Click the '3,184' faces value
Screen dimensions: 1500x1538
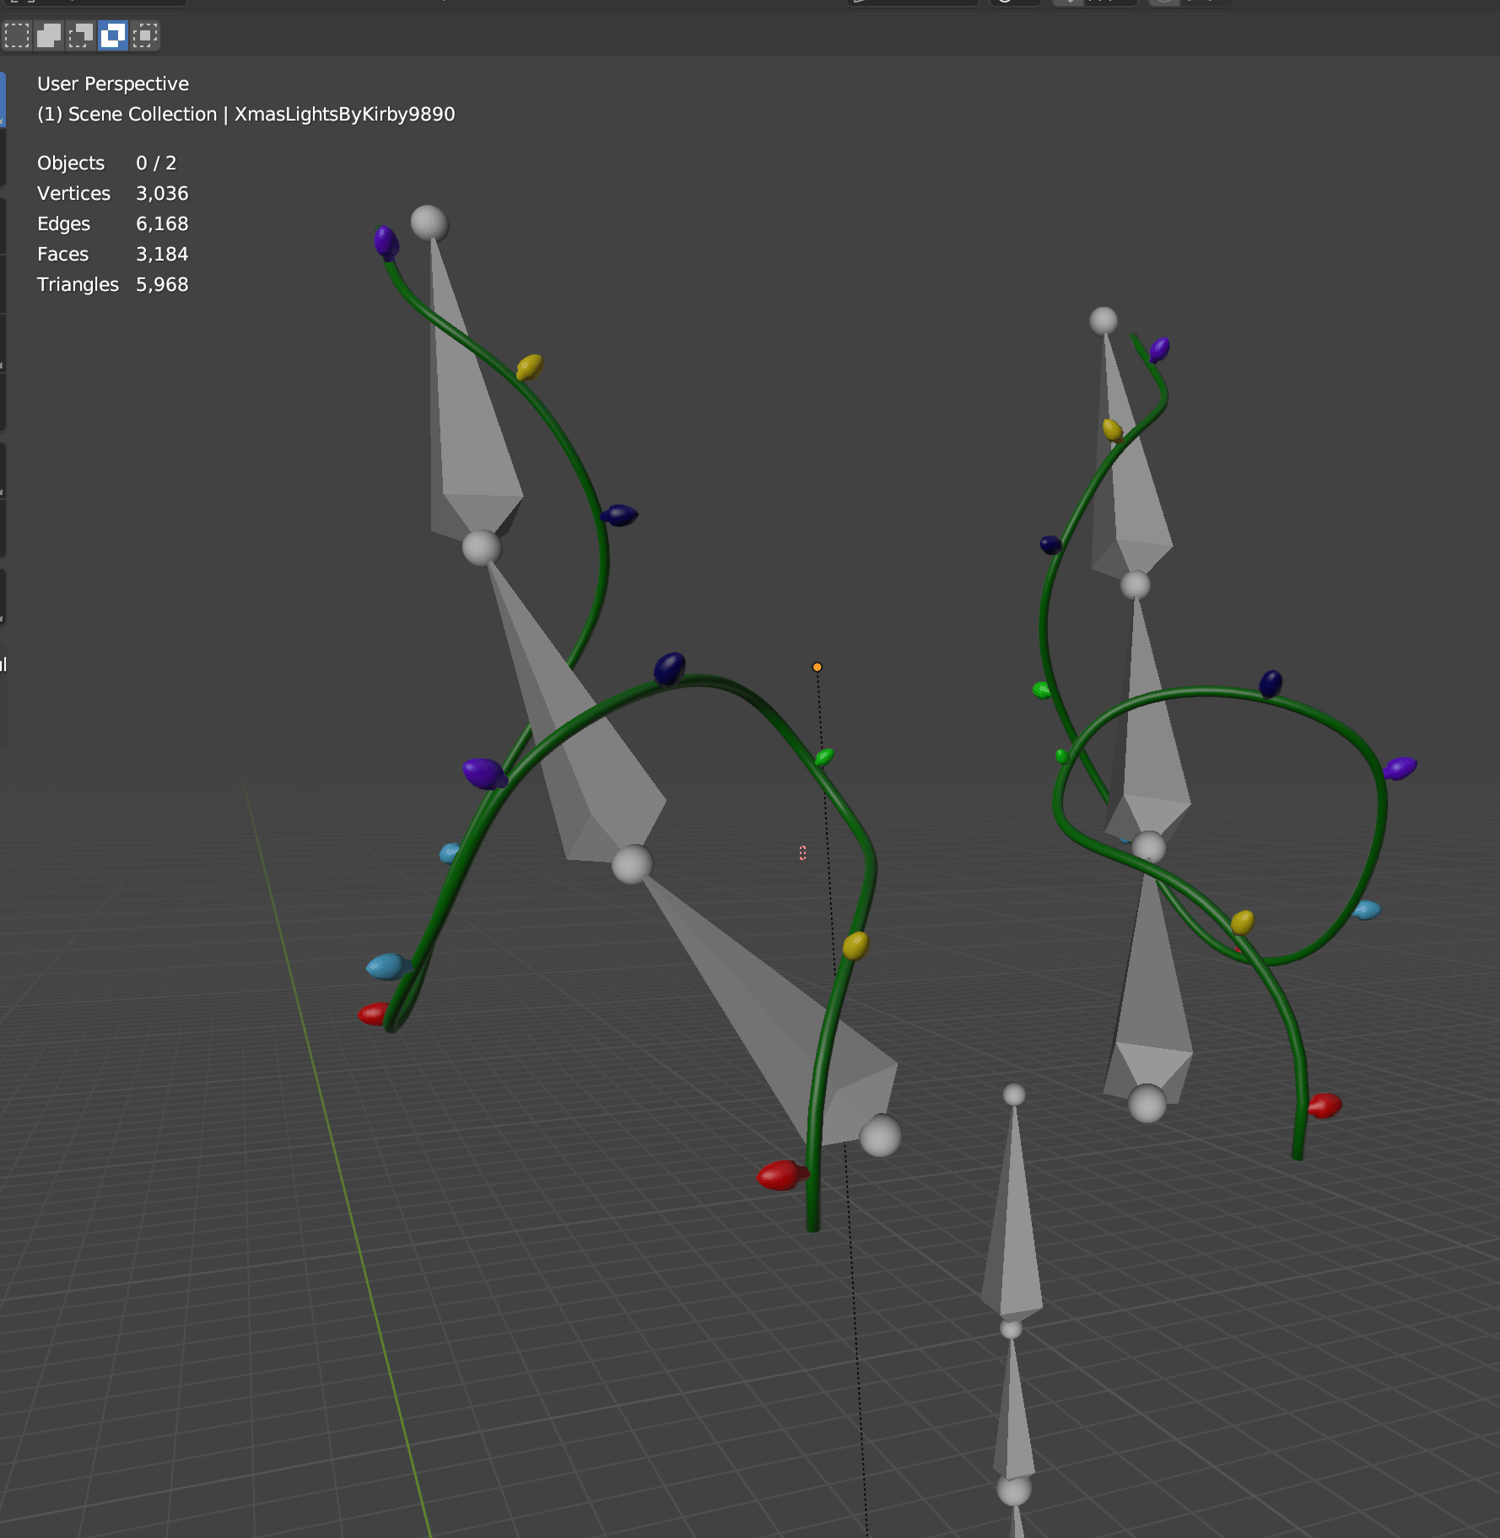click(162, 254)
